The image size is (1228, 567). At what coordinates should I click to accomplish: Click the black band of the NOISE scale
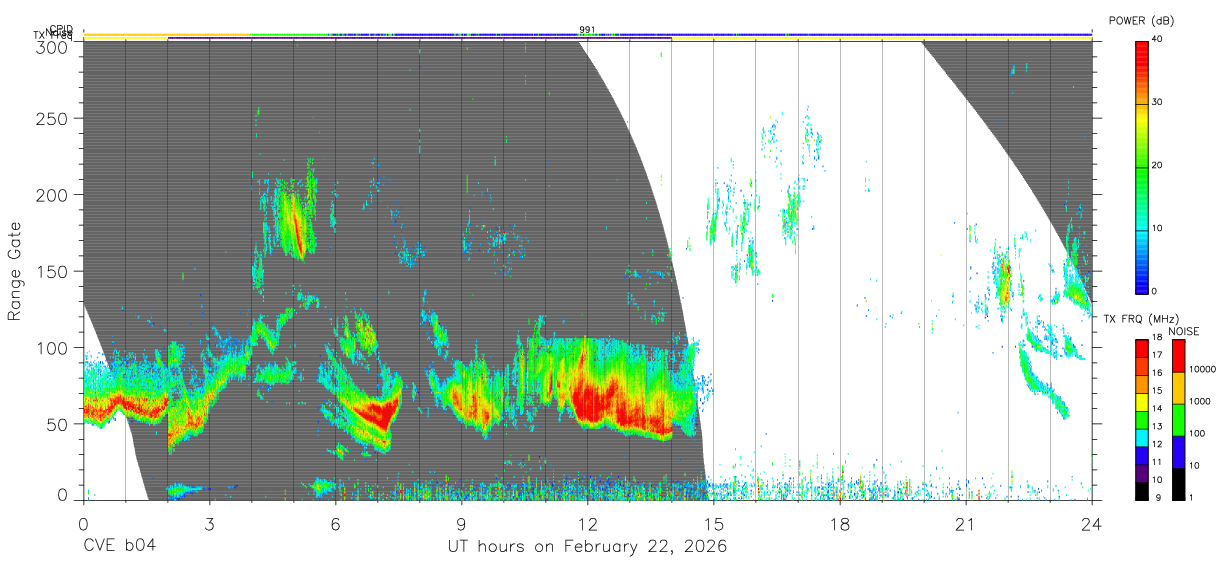click(1178, 484)
